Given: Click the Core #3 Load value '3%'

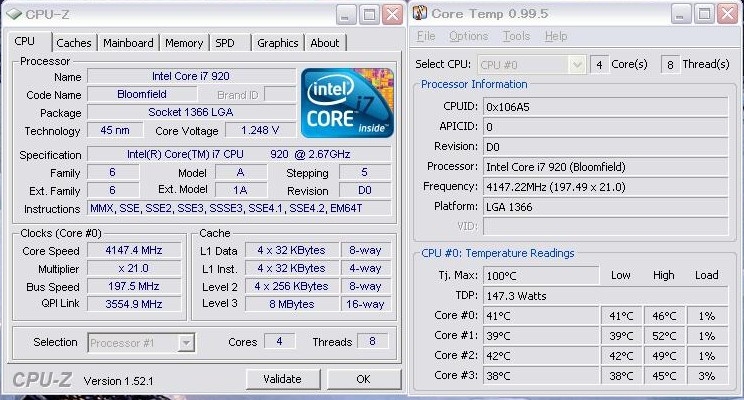Looking at the screenshot, I should pos(707,376).
